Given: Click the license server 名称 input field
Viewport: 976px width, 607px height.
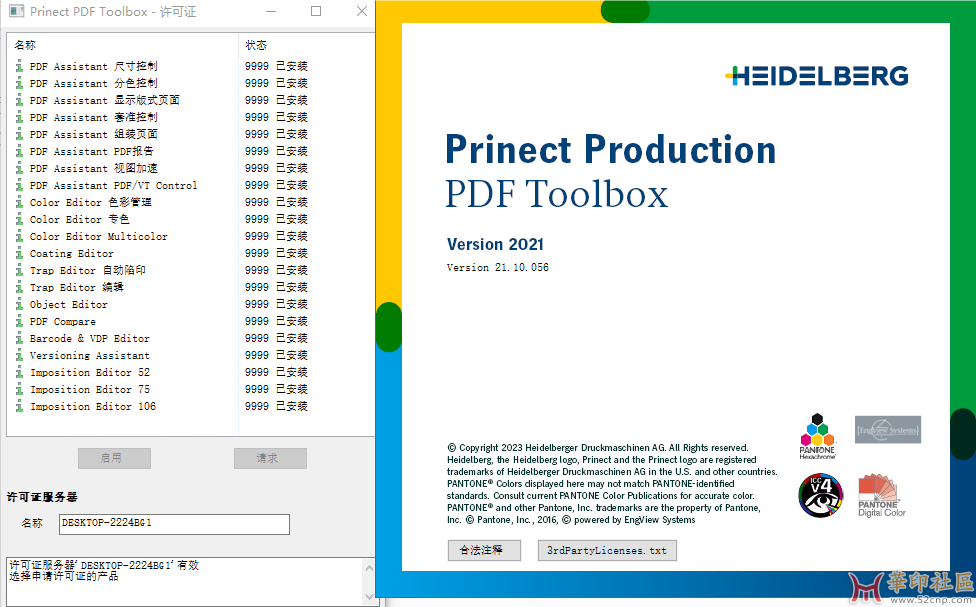Looking at the screenshot, I should [174, 524].
